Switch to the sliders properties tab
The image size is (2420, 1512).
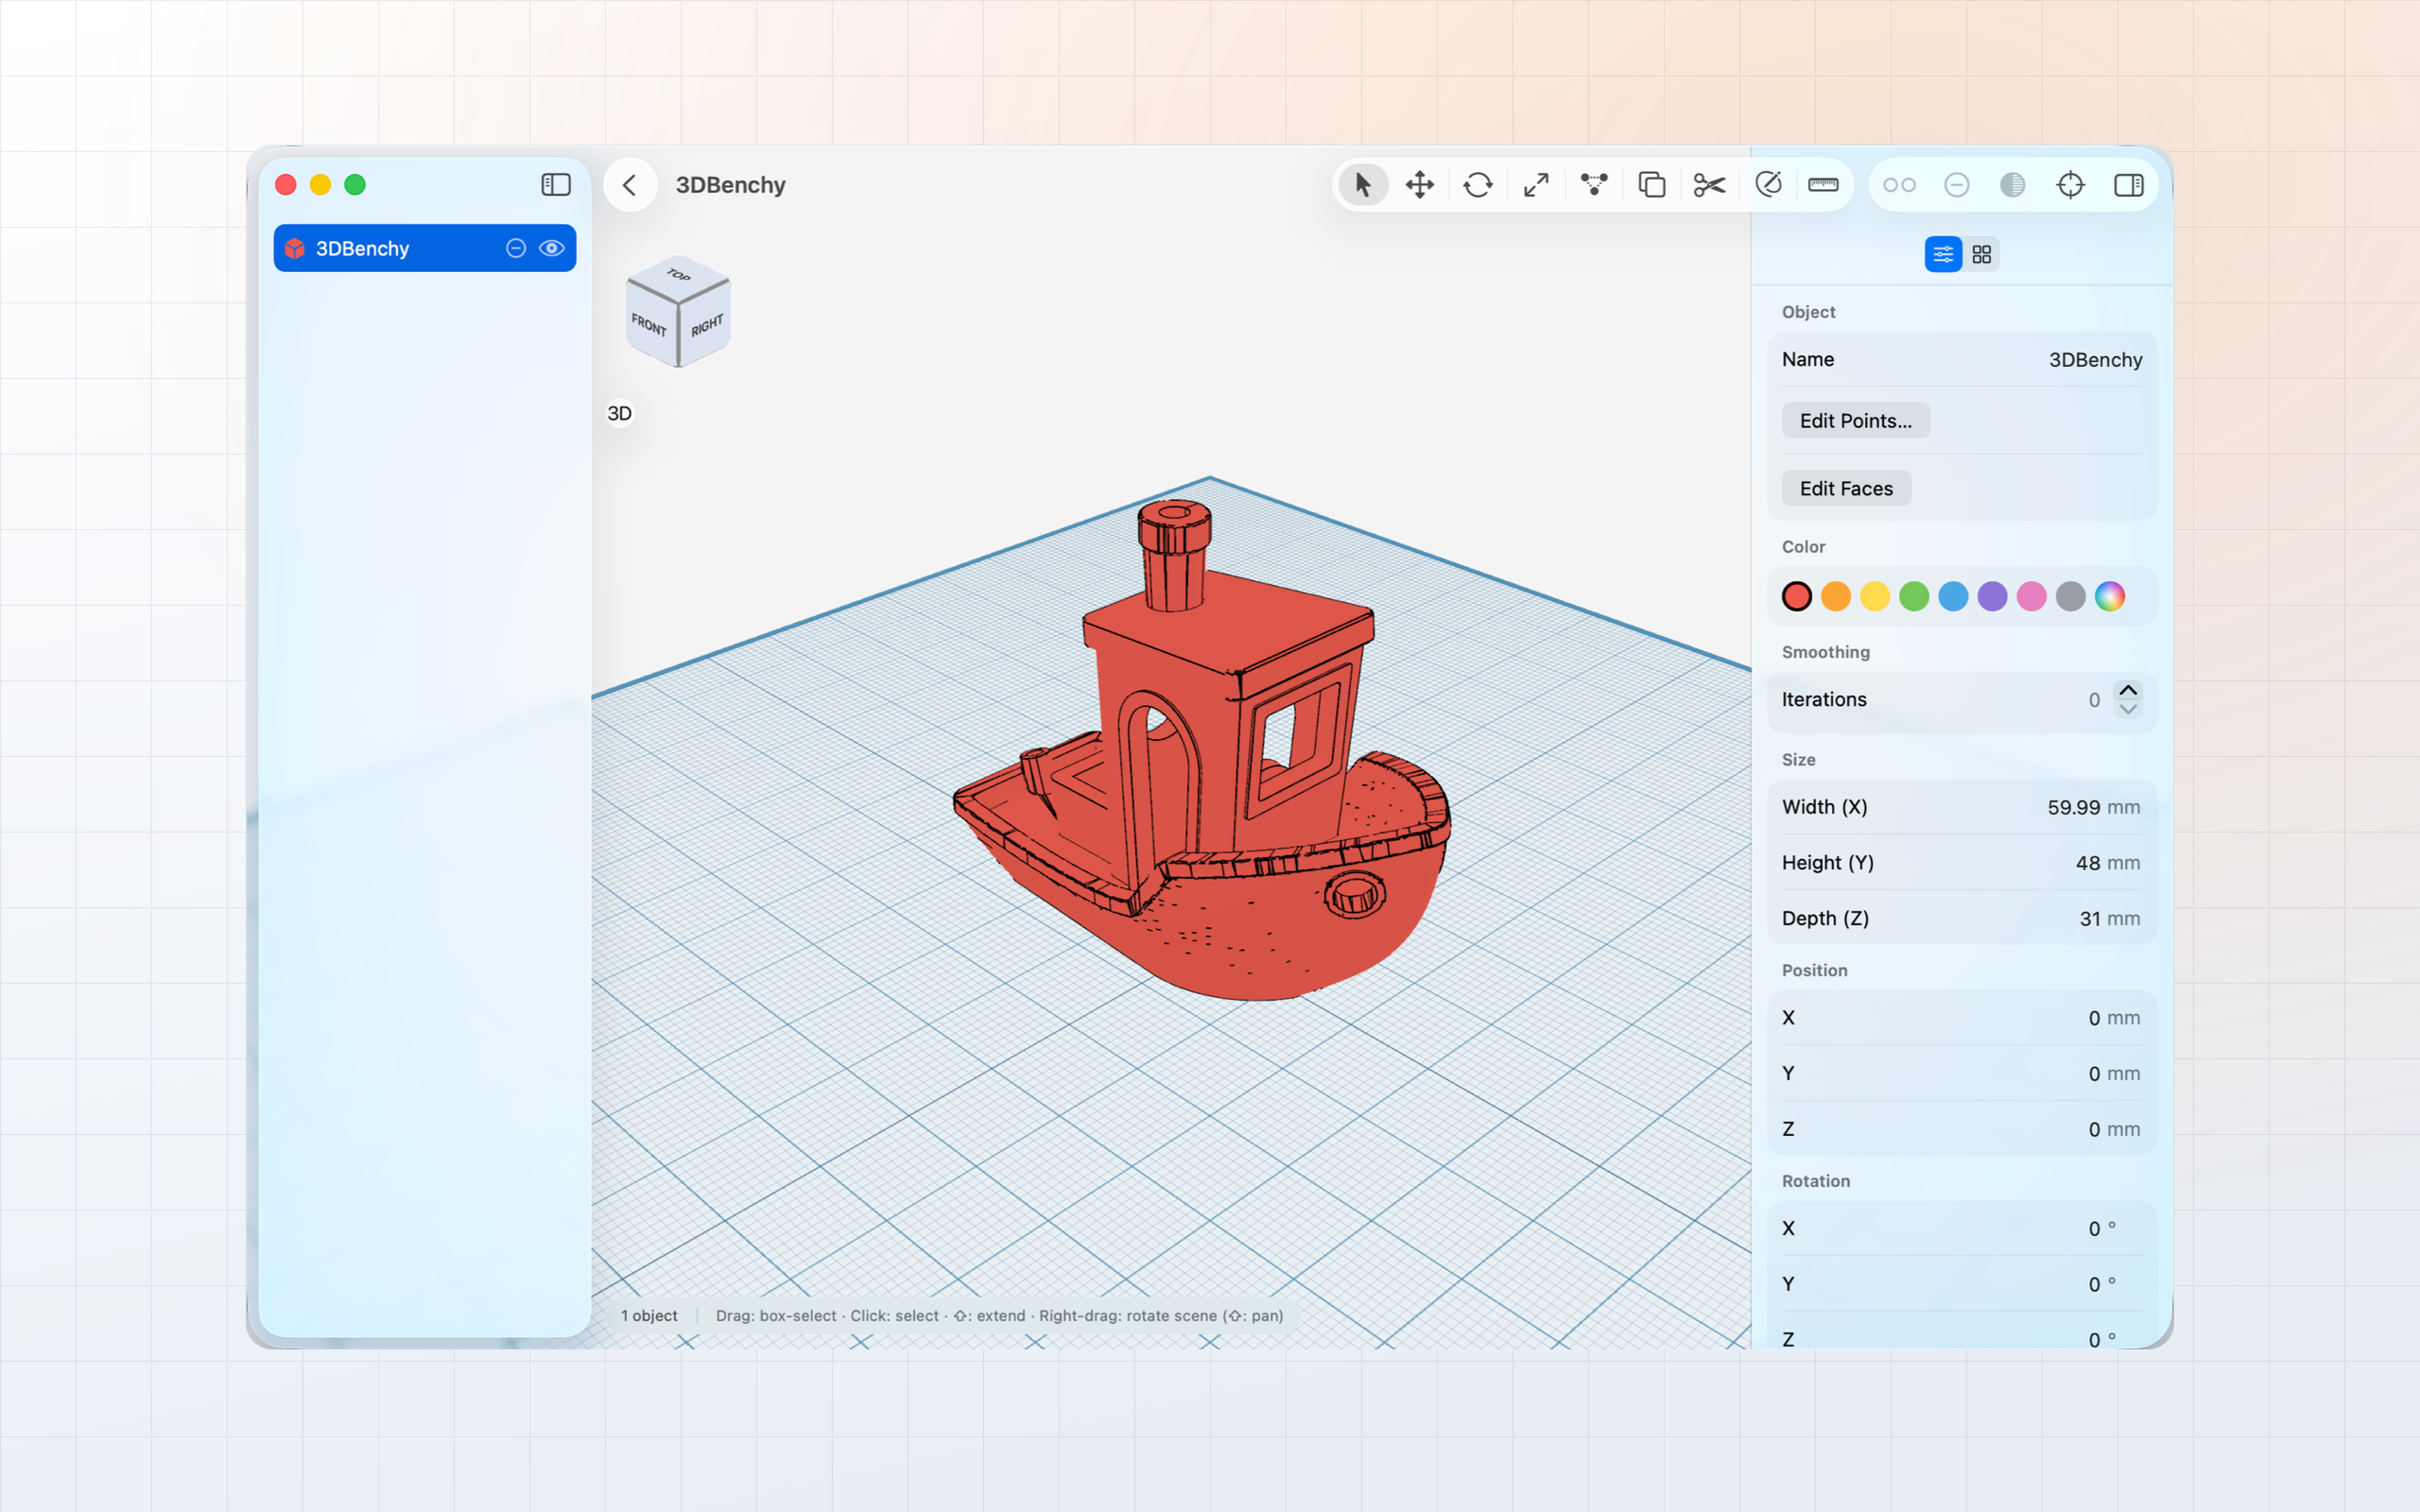(x=1943, y=255)
